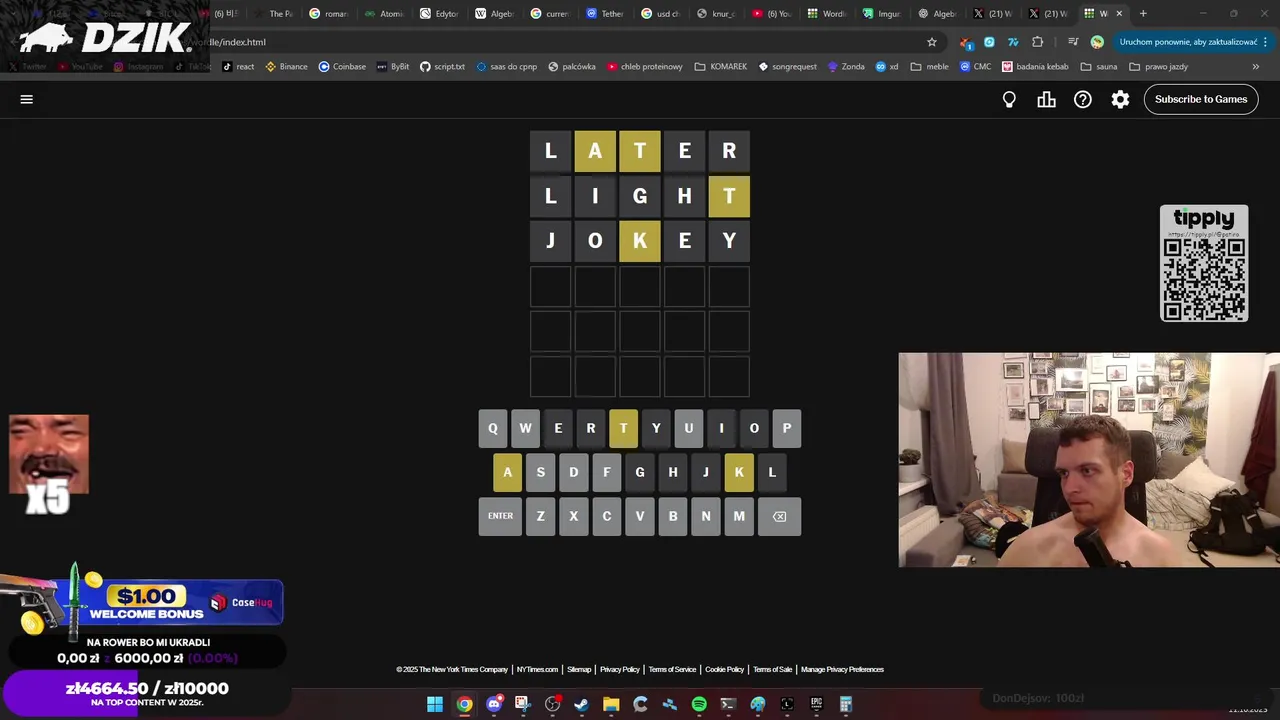Tap the C key on the Wordle keyboard
The image size is (1280, 720).
coord(606,516)
